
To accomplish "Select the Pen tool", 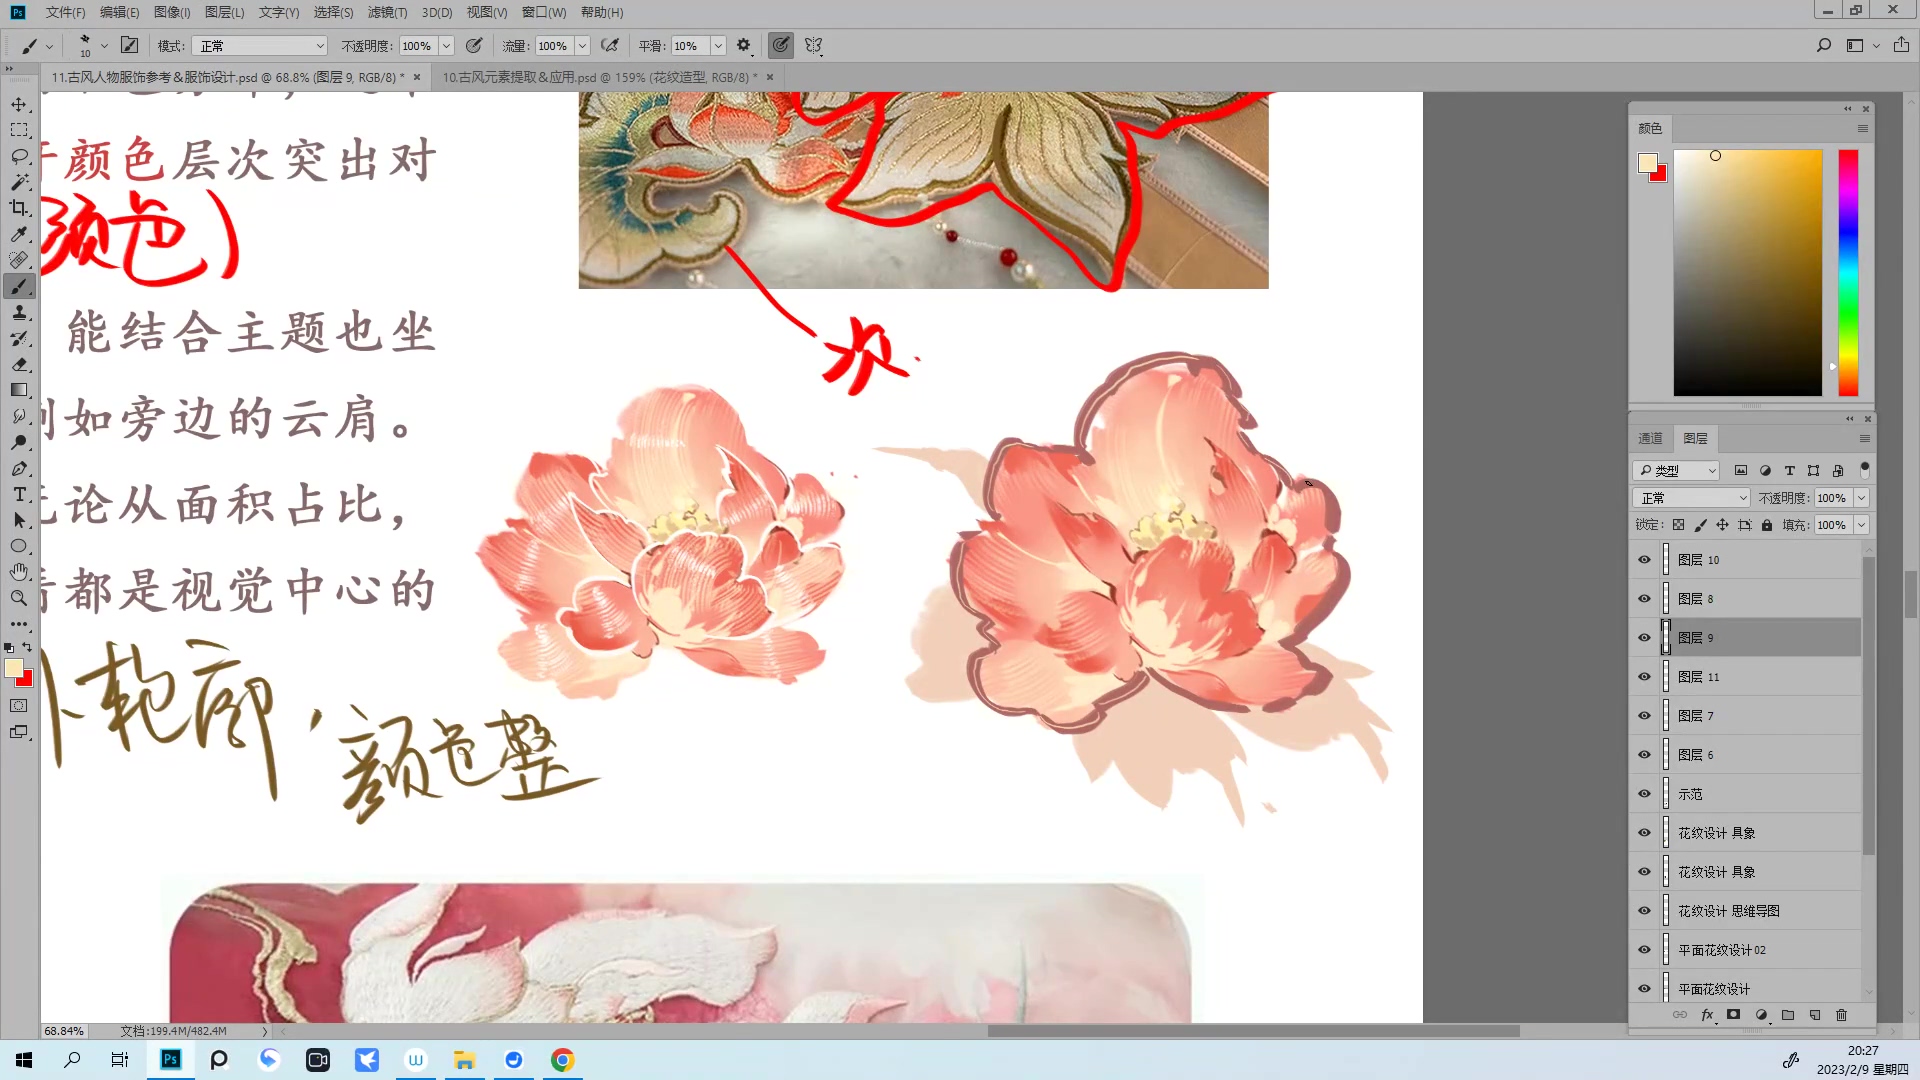I will [x=19, y=469].
